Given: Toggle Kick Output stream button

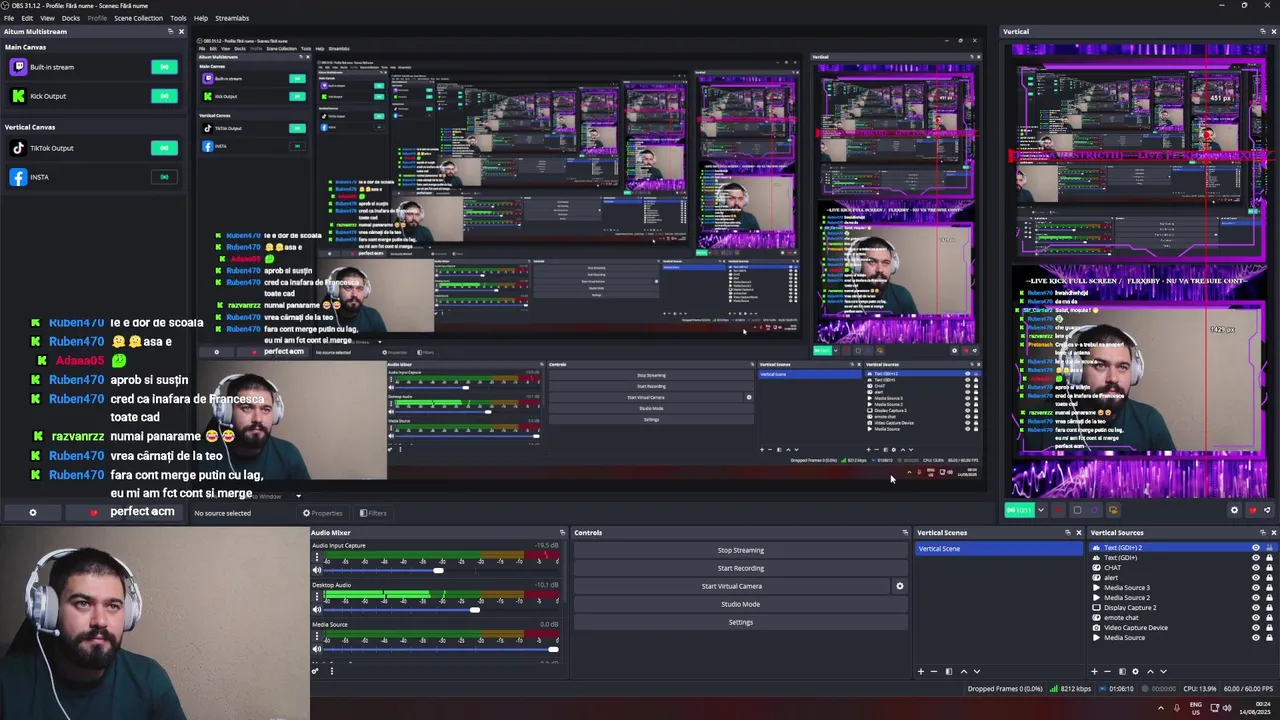Looking at the screenshot, I should click(164, 96).
